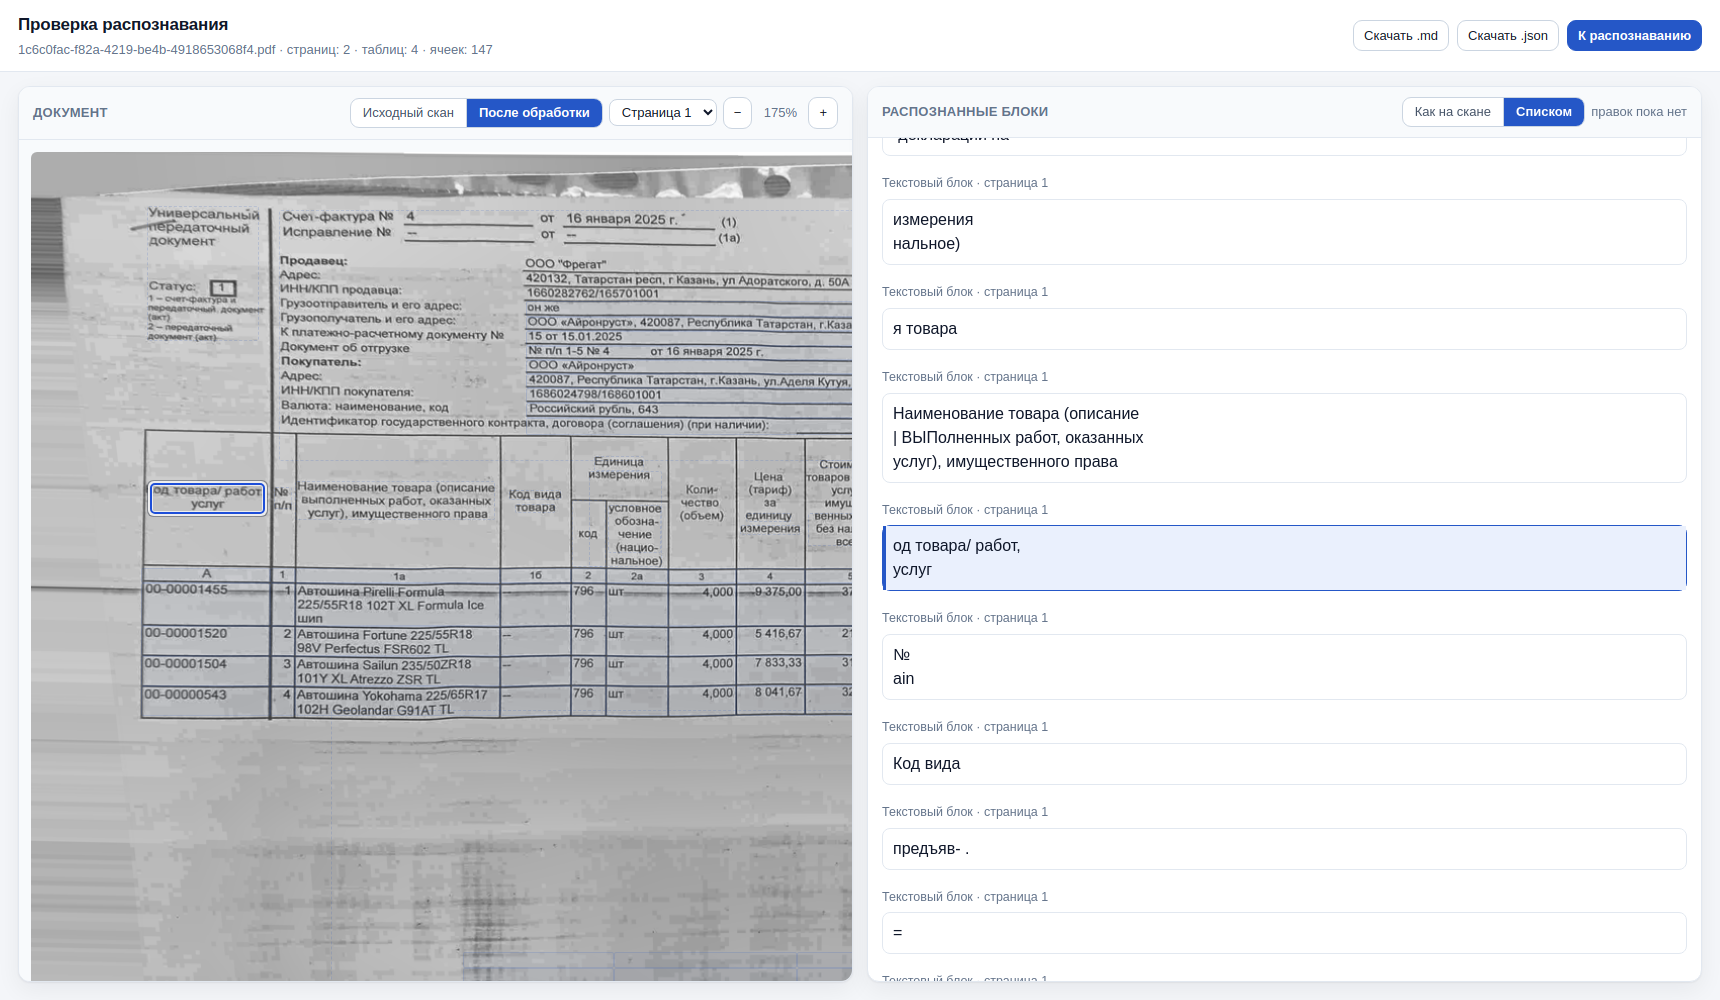Select the '№ ain' text block
This screenshot has width=1720, height=1000.
(1284, 667)
